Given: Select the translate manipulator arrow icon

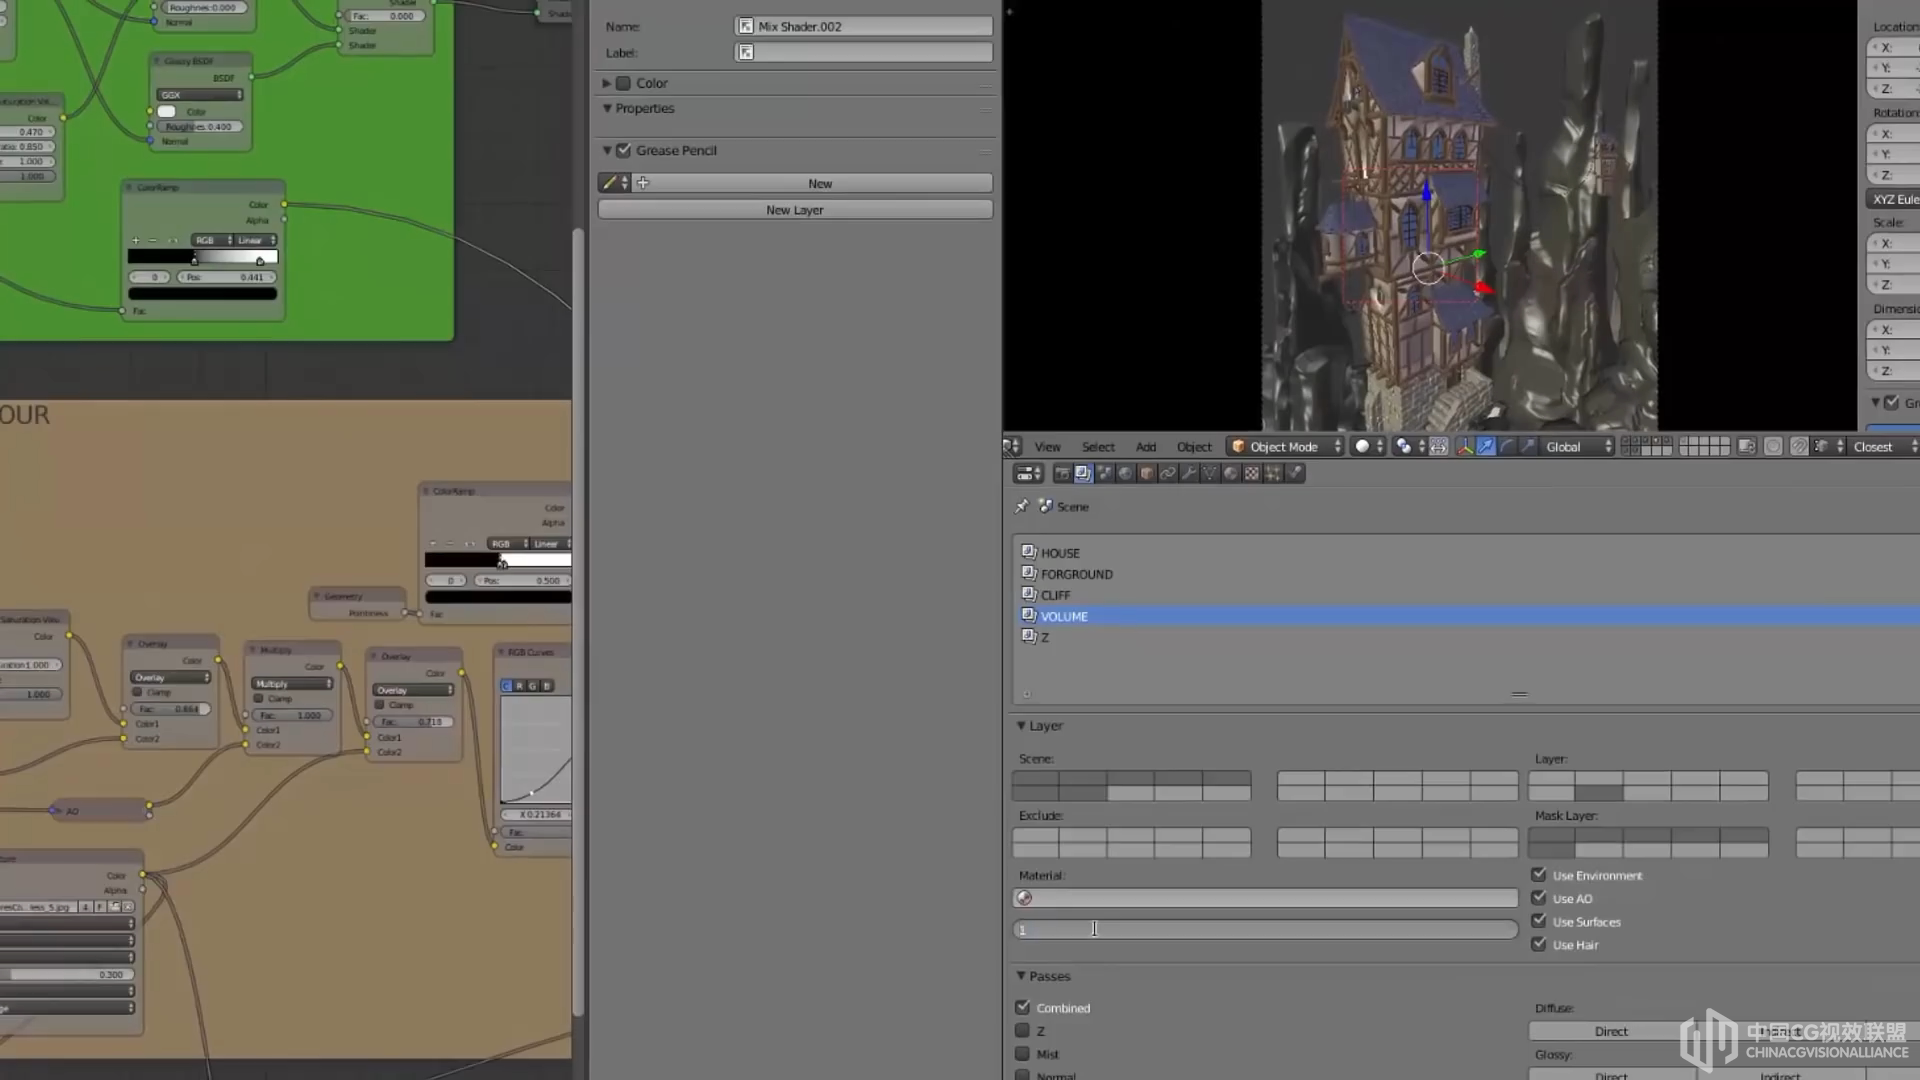Looking at the screenshot, I should (1486, 447).
